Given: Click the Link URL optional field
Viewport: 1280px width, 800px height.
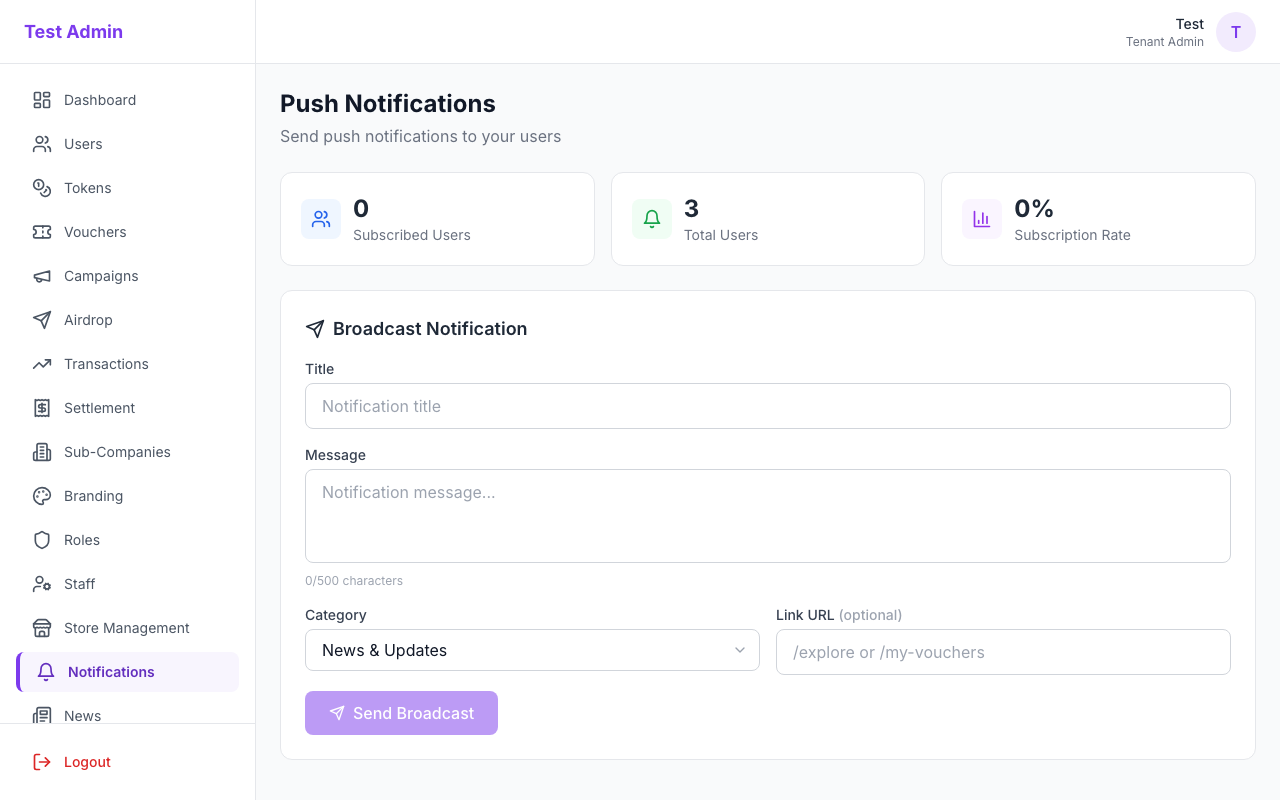Looking at the screenshot, I should [1003, 652].
